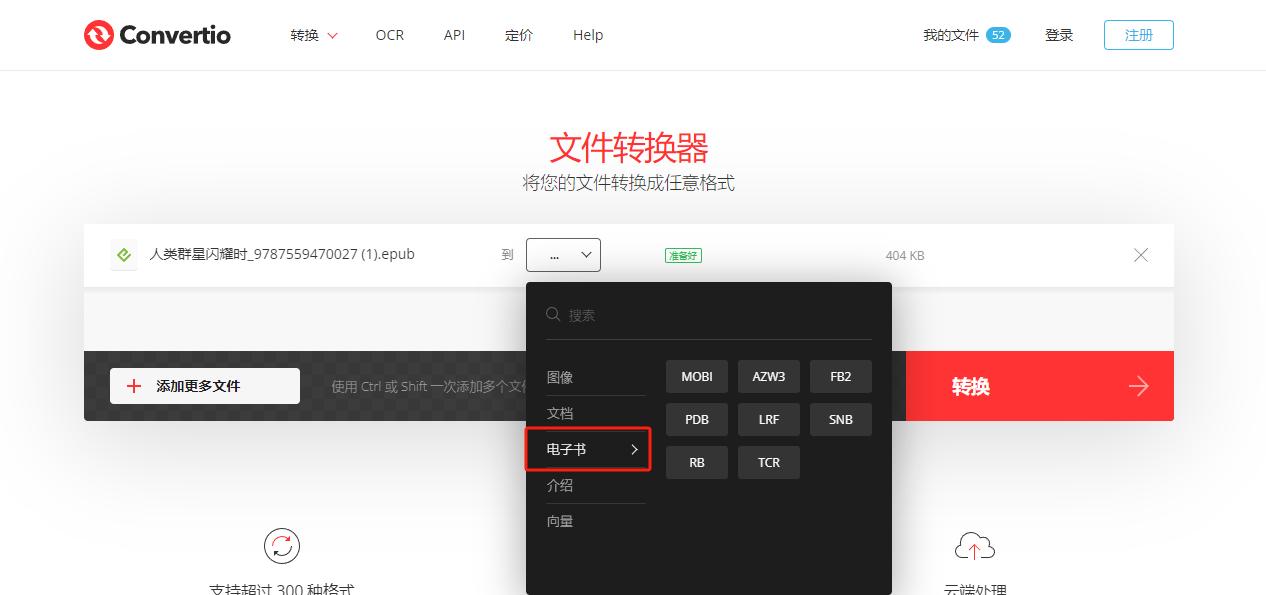This screenshot has height=595, width=1266.
Task: Click the magnifier icon in format search
Action: click(553, 314)
